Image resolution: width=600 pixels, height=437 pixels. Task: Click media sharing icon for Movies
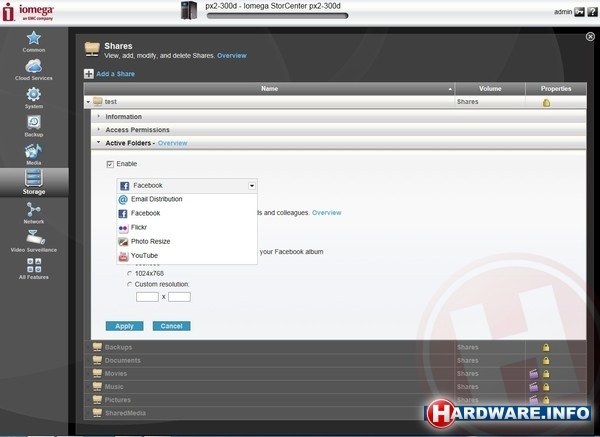[x=533, y=373]
